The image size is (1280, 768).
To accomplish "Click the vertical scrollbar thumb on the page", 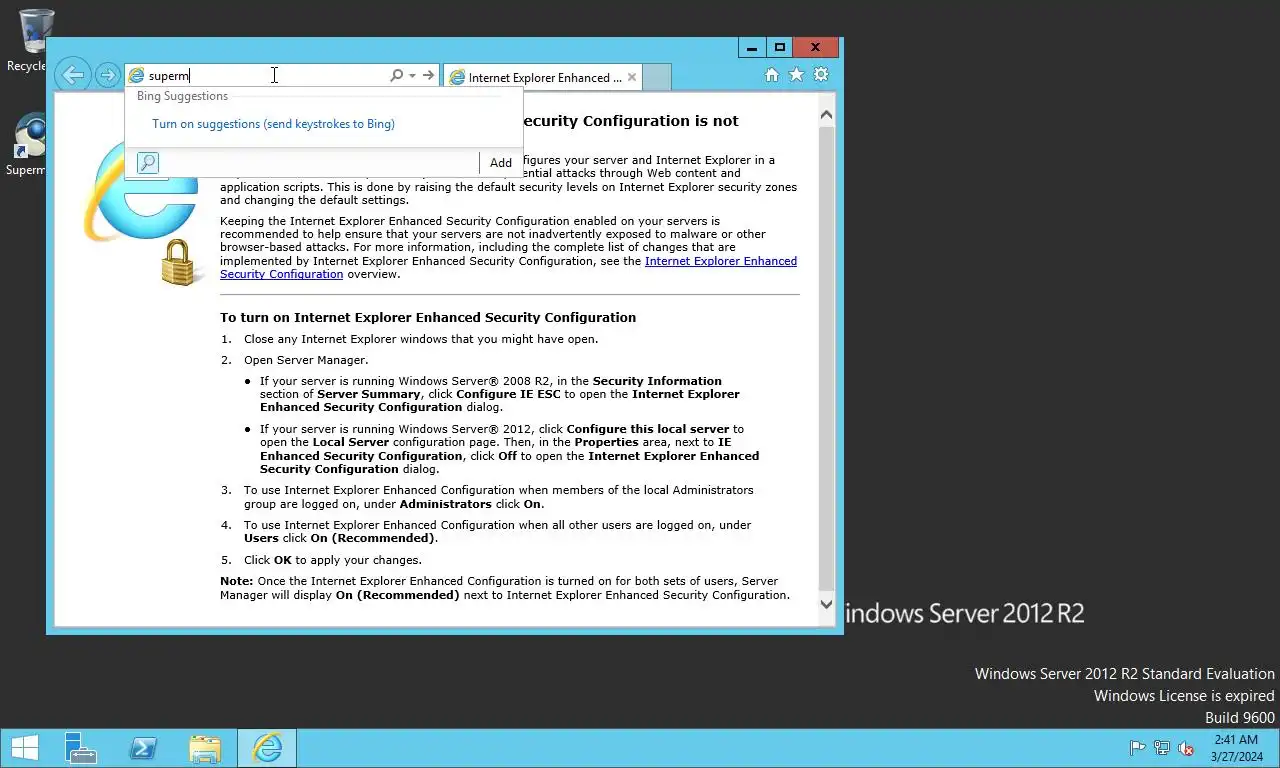I will point(826,357).
